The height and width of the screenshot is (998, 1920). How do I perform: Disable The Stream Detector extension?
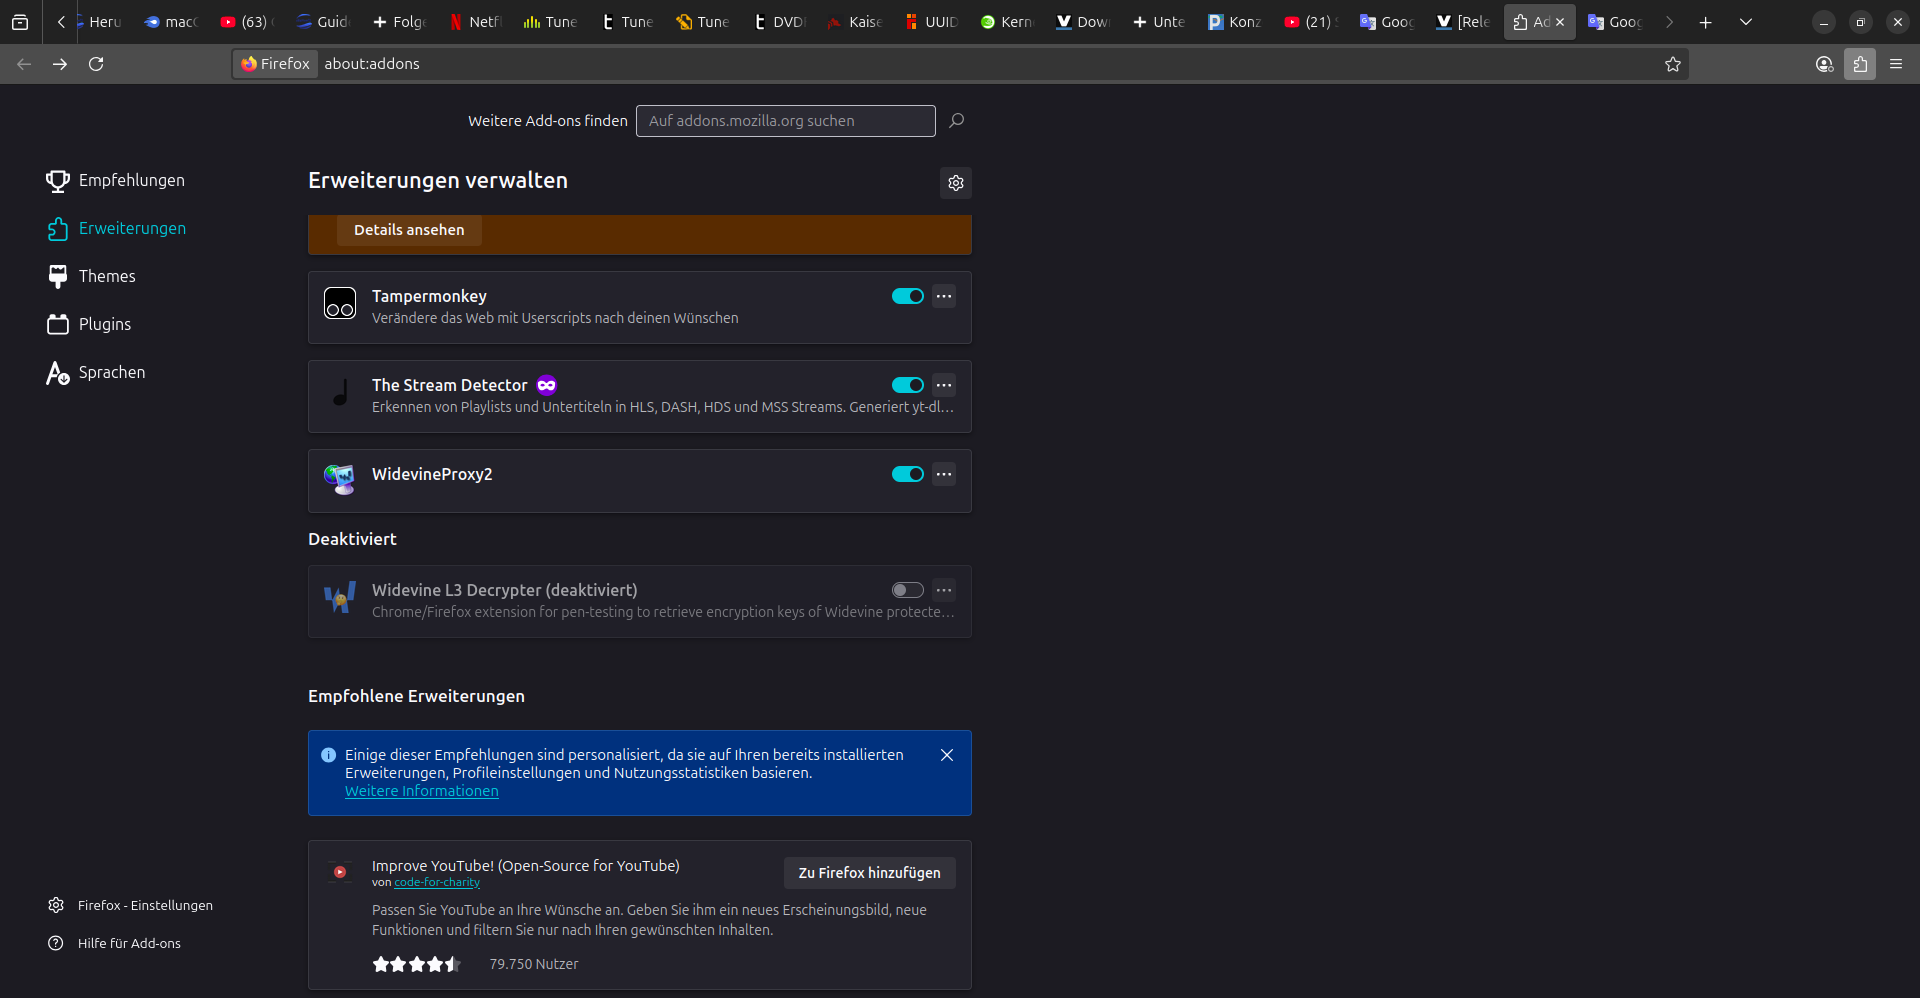908,385
